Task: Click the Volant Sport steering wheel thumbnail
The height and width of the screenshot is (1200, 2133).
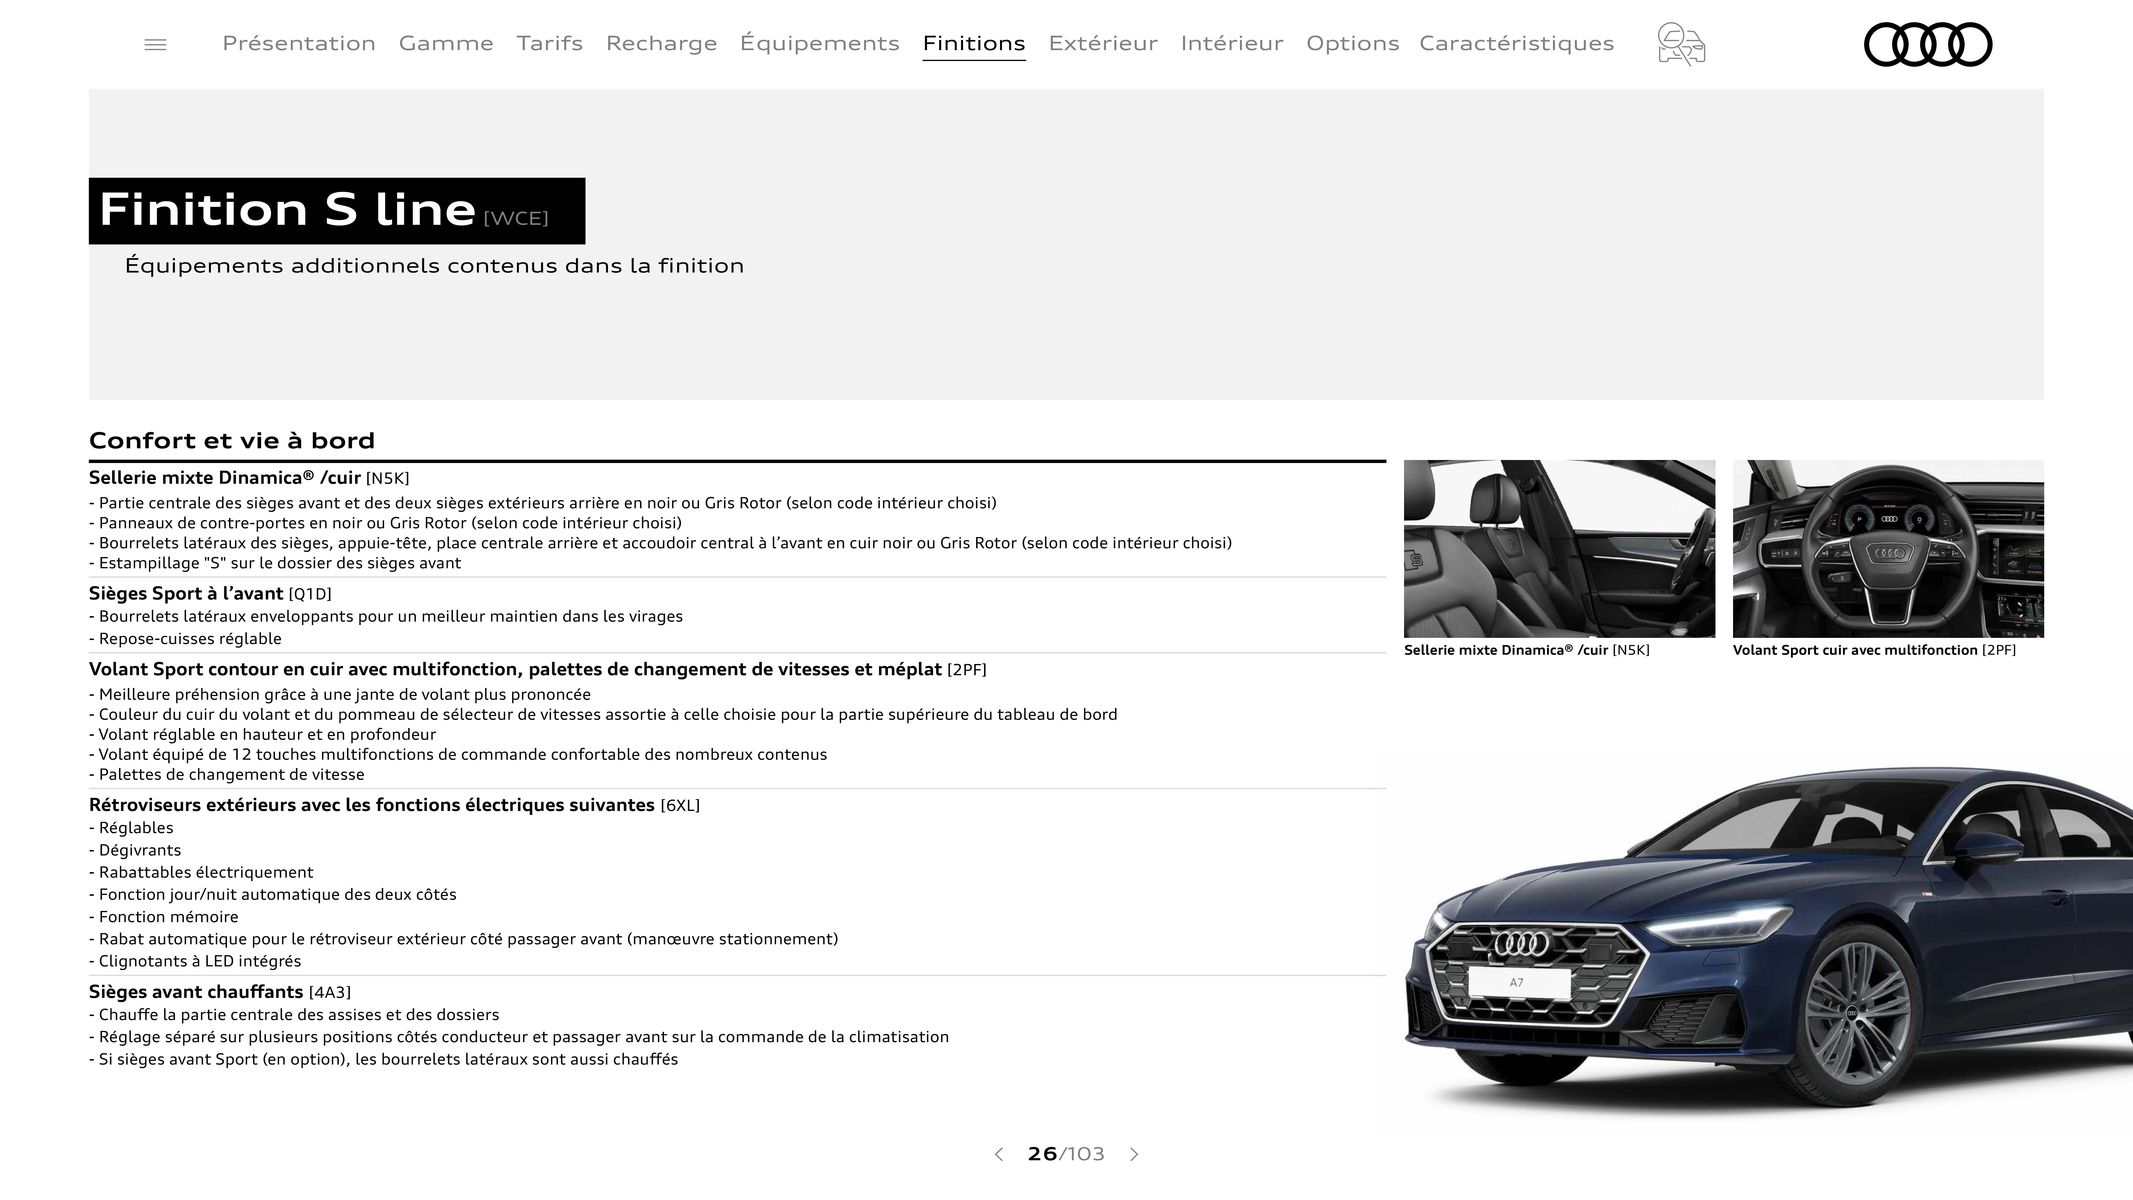Action: [x=1888, y=549]
